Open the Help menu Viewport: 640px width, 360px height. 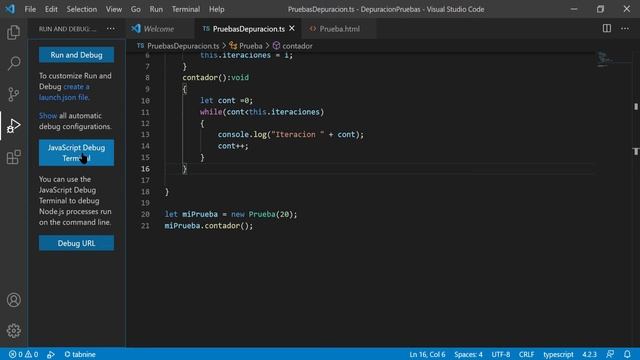click(217, 9)
